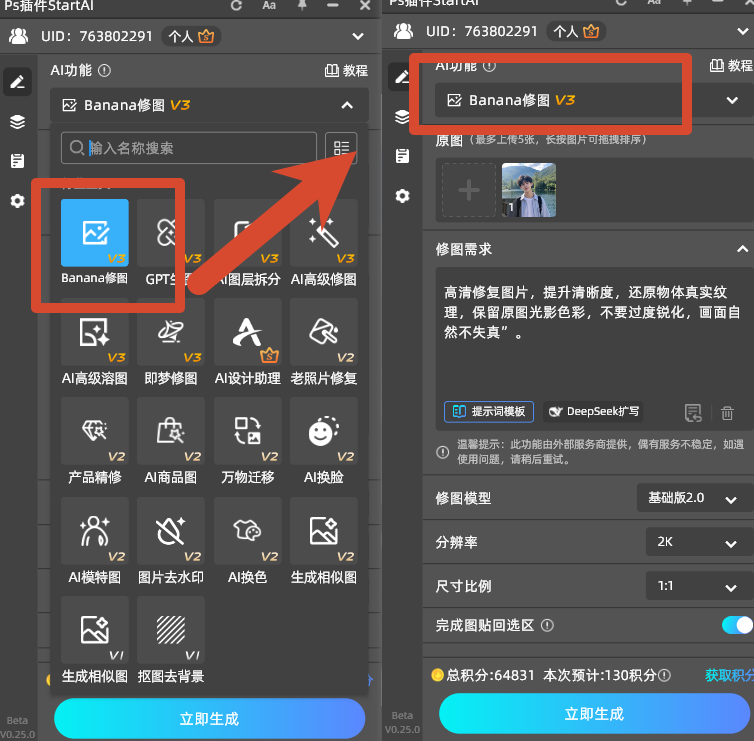Select the AI换色 tool
The image size is (754, 741).
click(x=248, y=531)
